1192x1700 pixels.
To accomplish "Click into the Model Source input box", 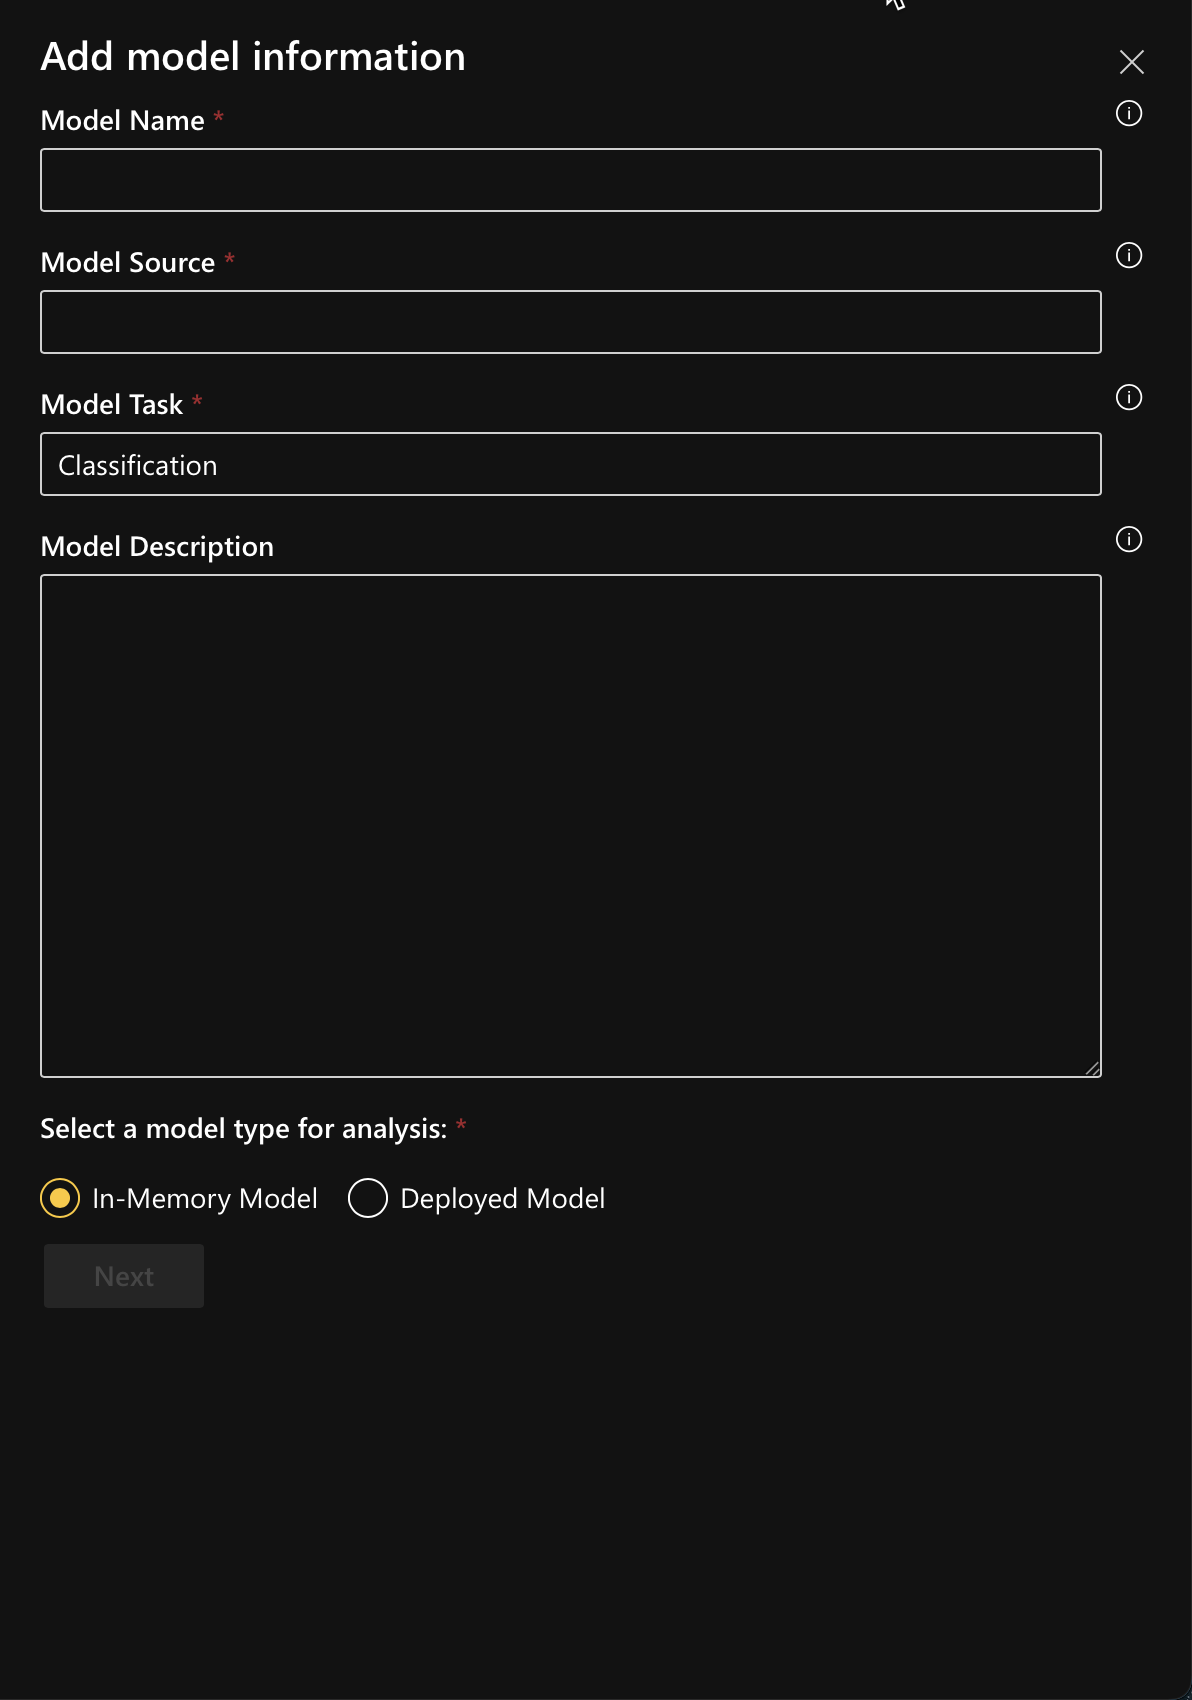I will coord(570,322).
